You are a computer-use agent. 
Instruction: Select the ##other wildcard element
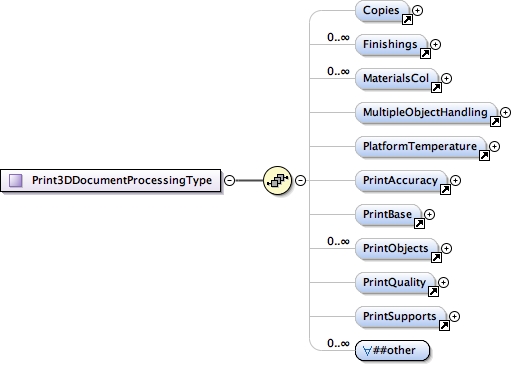point(393,350)
